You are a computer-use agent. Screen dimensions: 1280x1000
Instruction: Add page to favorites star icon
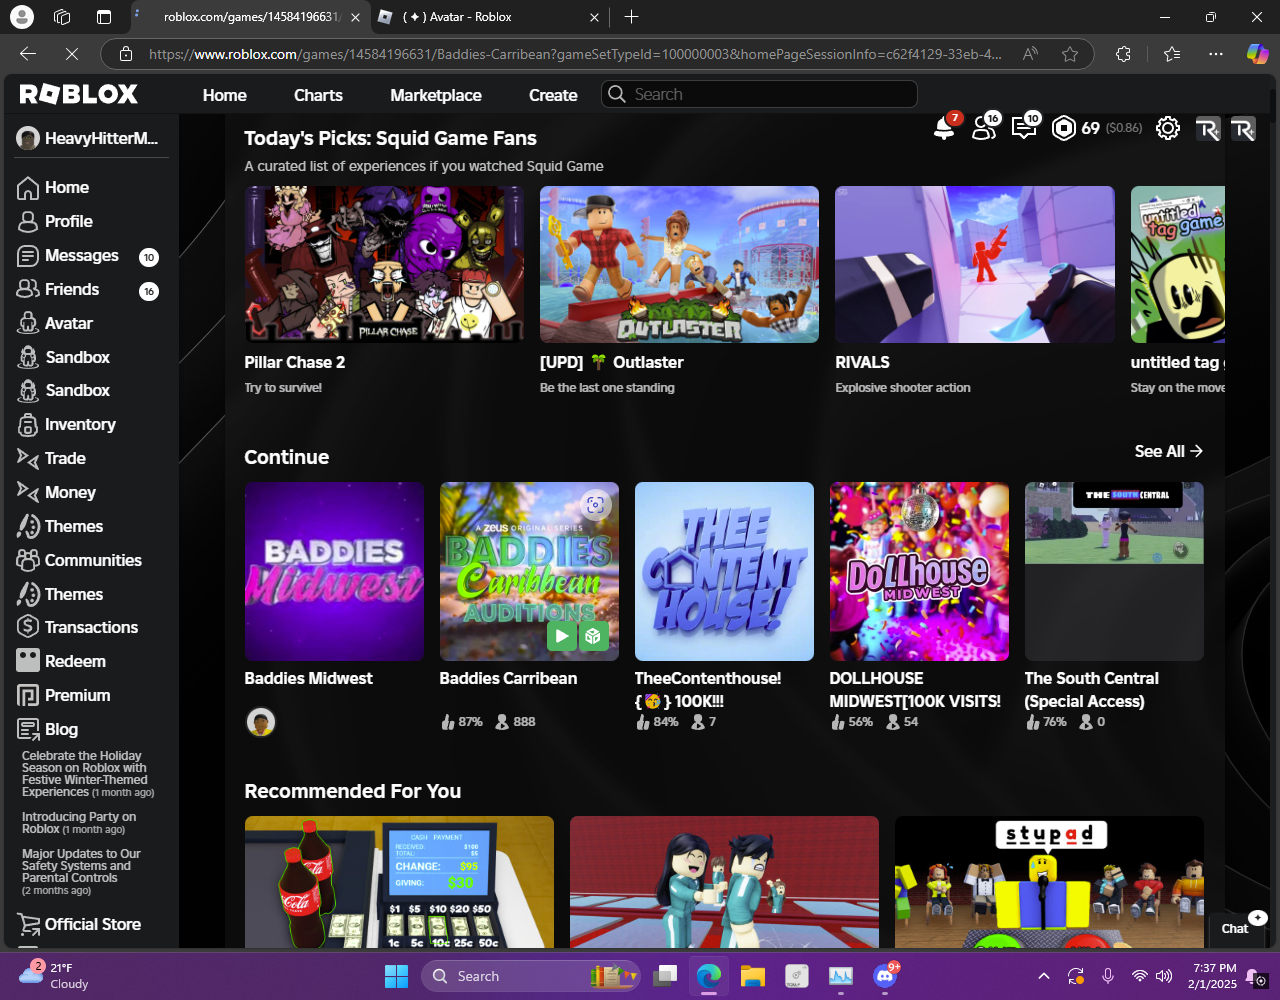[x=1070, y=54]
